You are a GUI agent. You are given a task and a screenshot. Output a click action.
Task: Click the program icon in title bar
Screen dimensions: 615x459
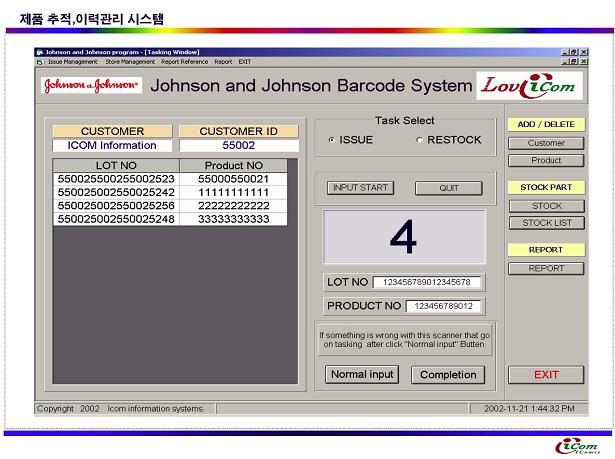point(40,52)
